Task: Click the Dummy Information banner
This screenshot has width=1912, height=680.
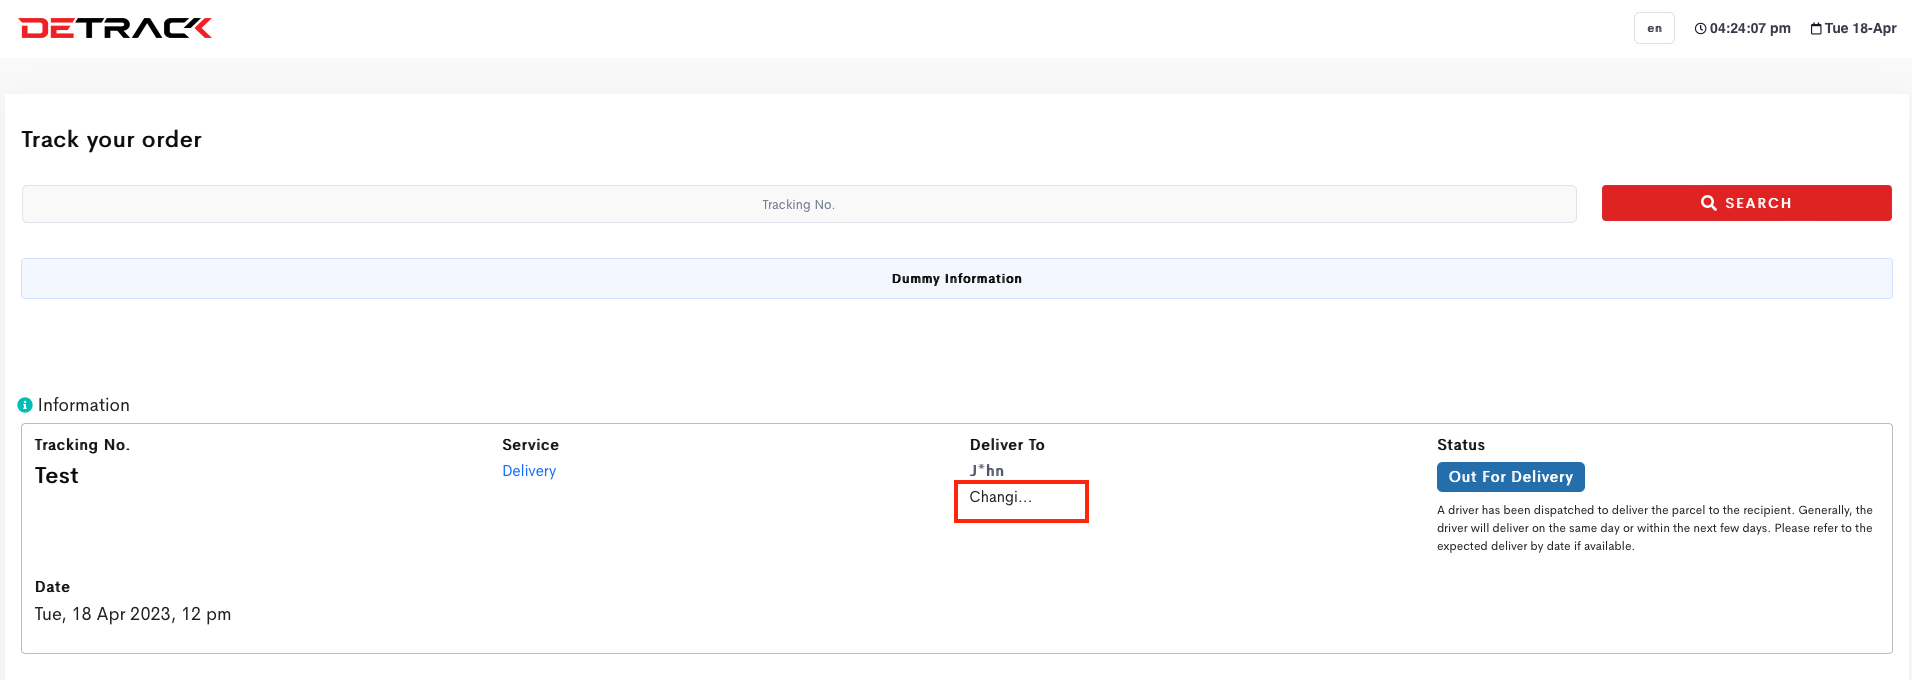Action: [x=957, y=279]
